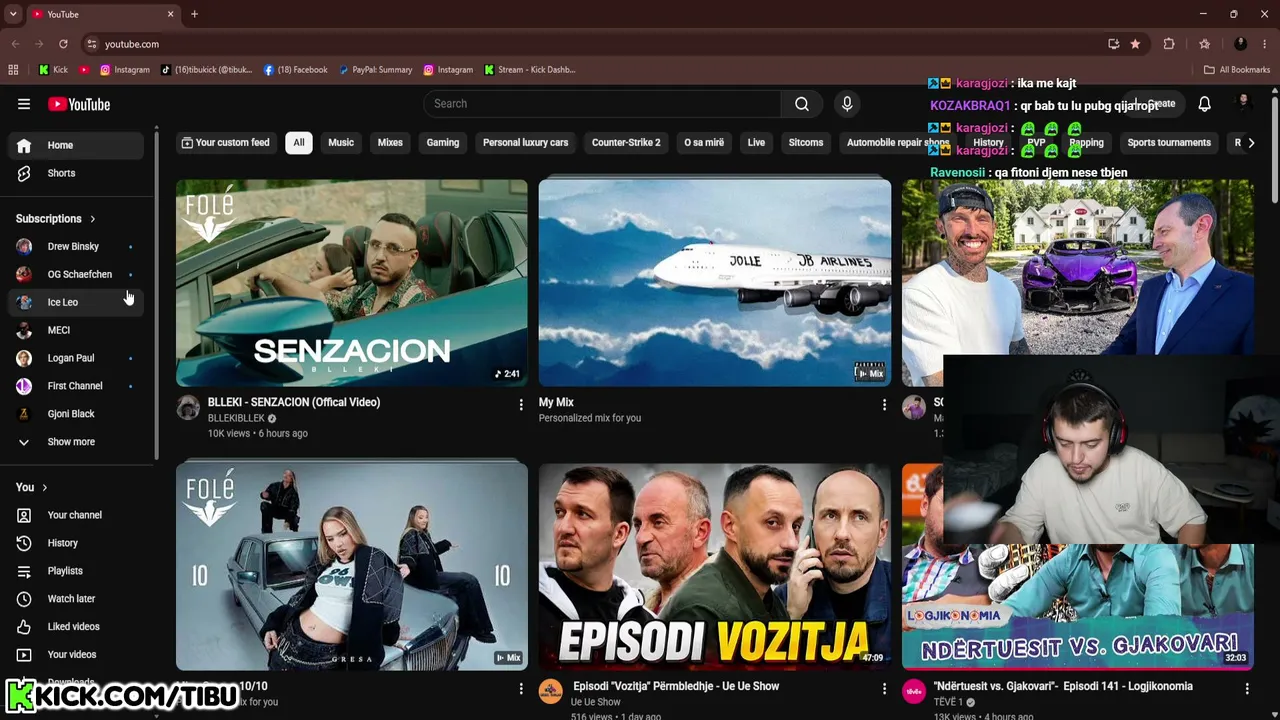Open Chrome apps grid icon

[x=13, y=70]
